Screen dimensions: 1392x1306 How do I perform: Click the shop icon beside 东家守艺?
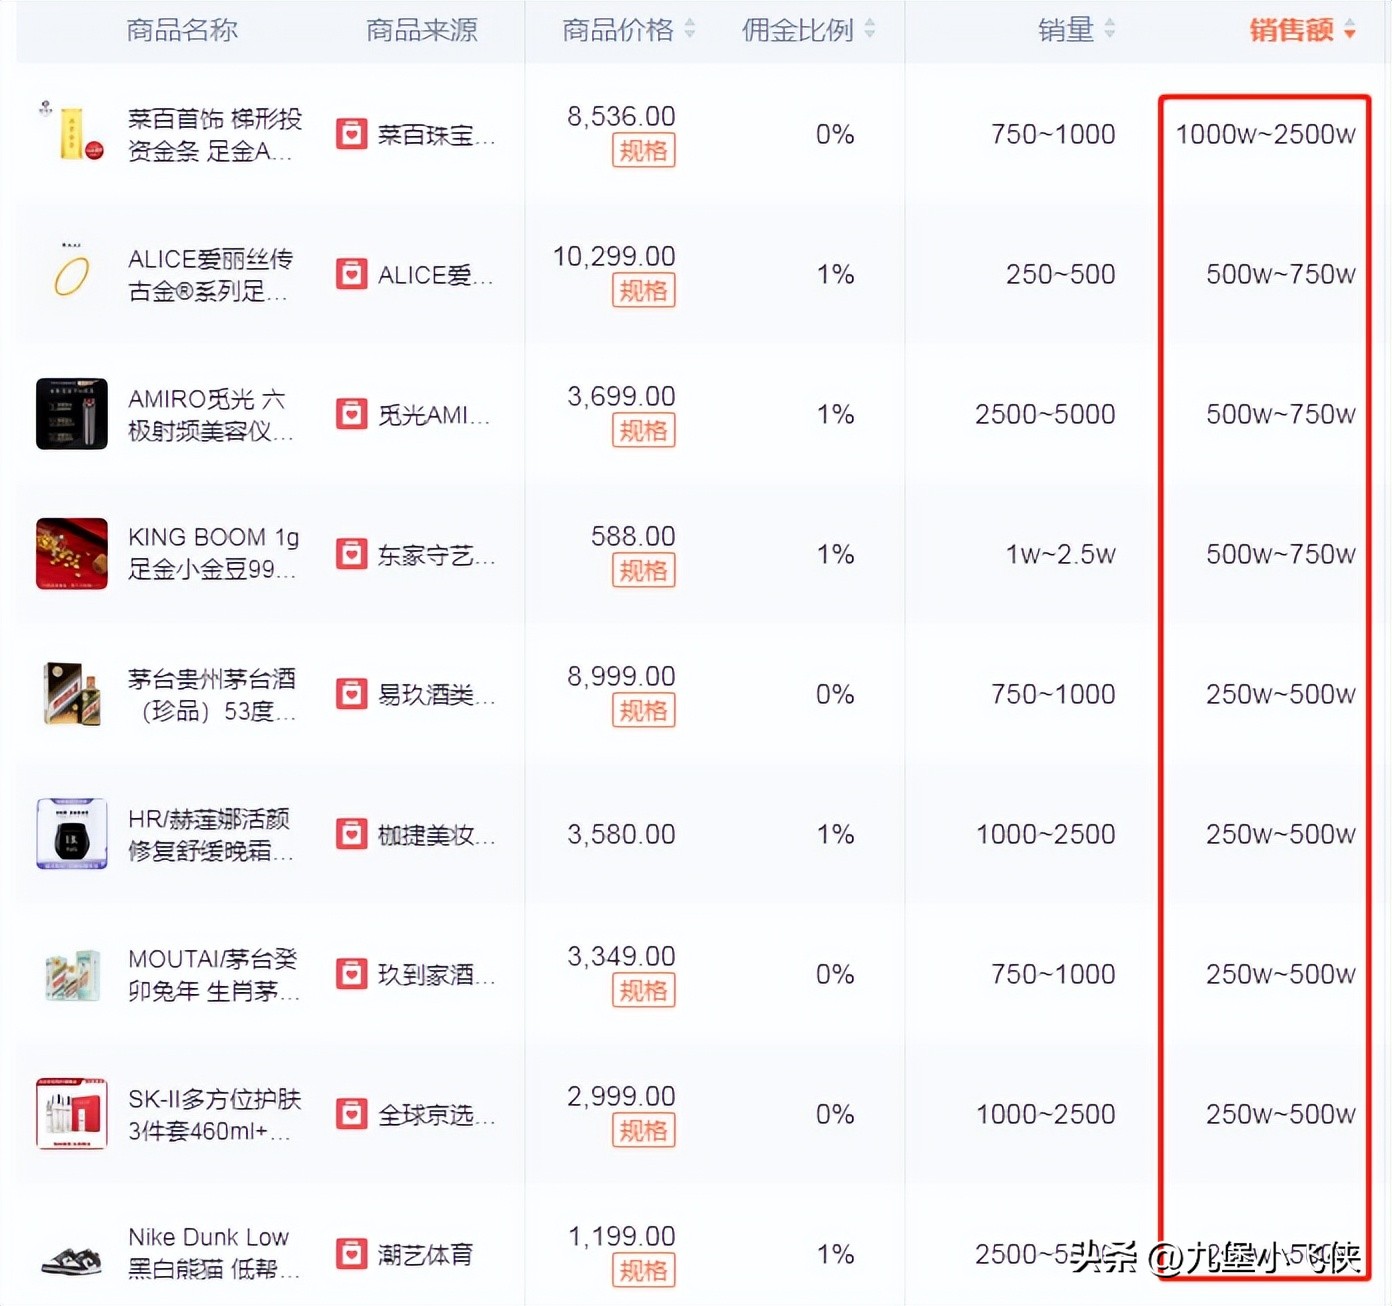pos(351,554)
